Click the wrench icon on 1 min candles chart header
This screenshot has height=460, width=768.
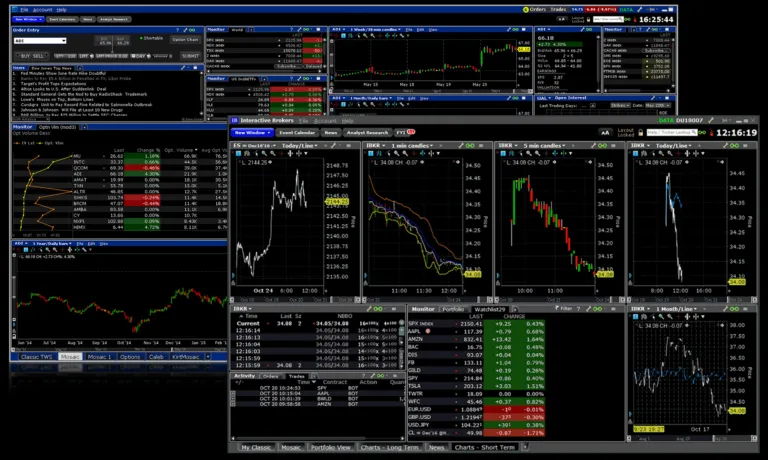coord(460,145)
